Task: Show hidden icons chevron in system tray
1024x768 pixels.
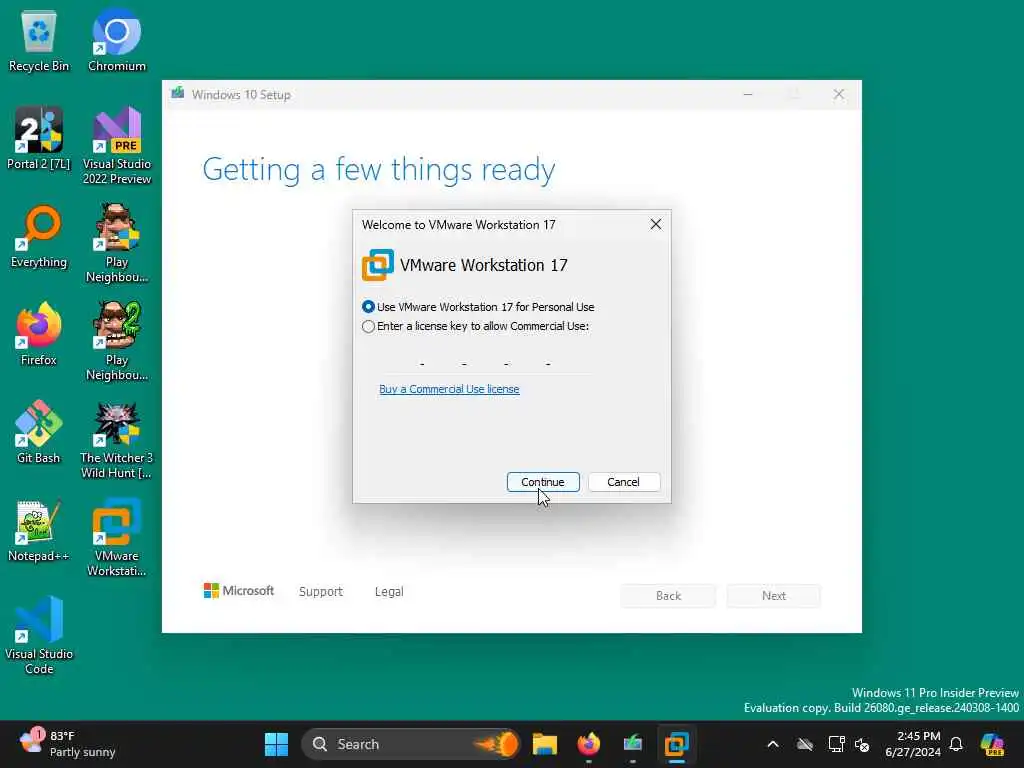Action: coord(773,744)
